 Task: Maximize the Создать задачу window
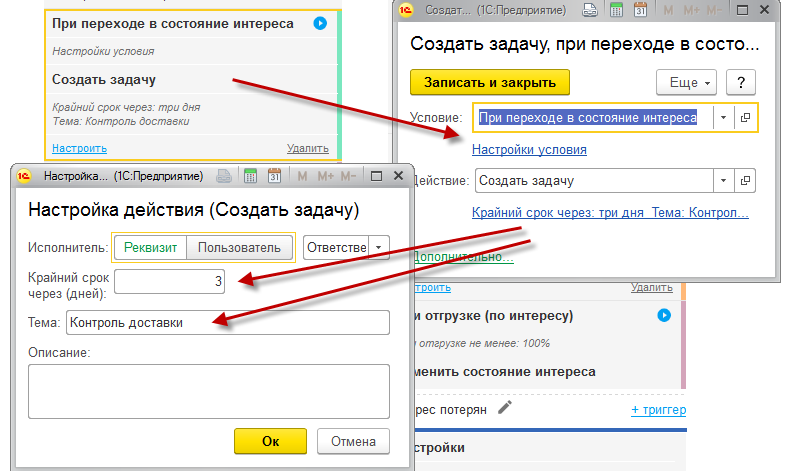(743, 10)
